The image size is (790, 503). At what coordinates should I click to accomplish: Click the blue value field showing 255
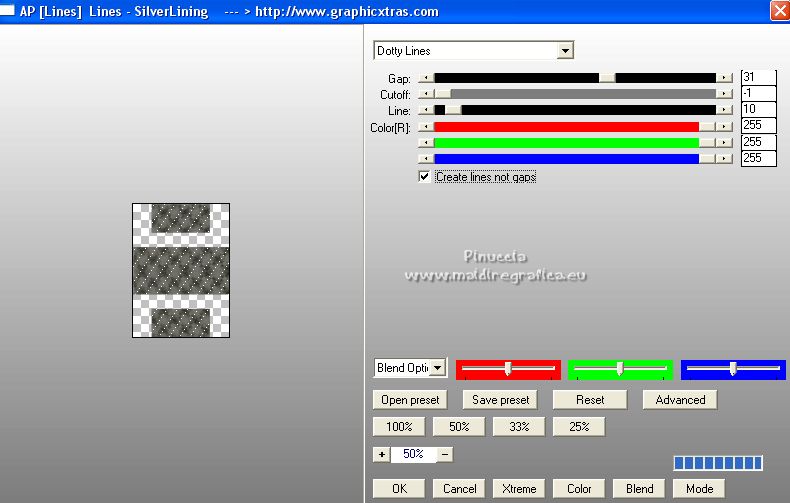click(x=759, y=158)
